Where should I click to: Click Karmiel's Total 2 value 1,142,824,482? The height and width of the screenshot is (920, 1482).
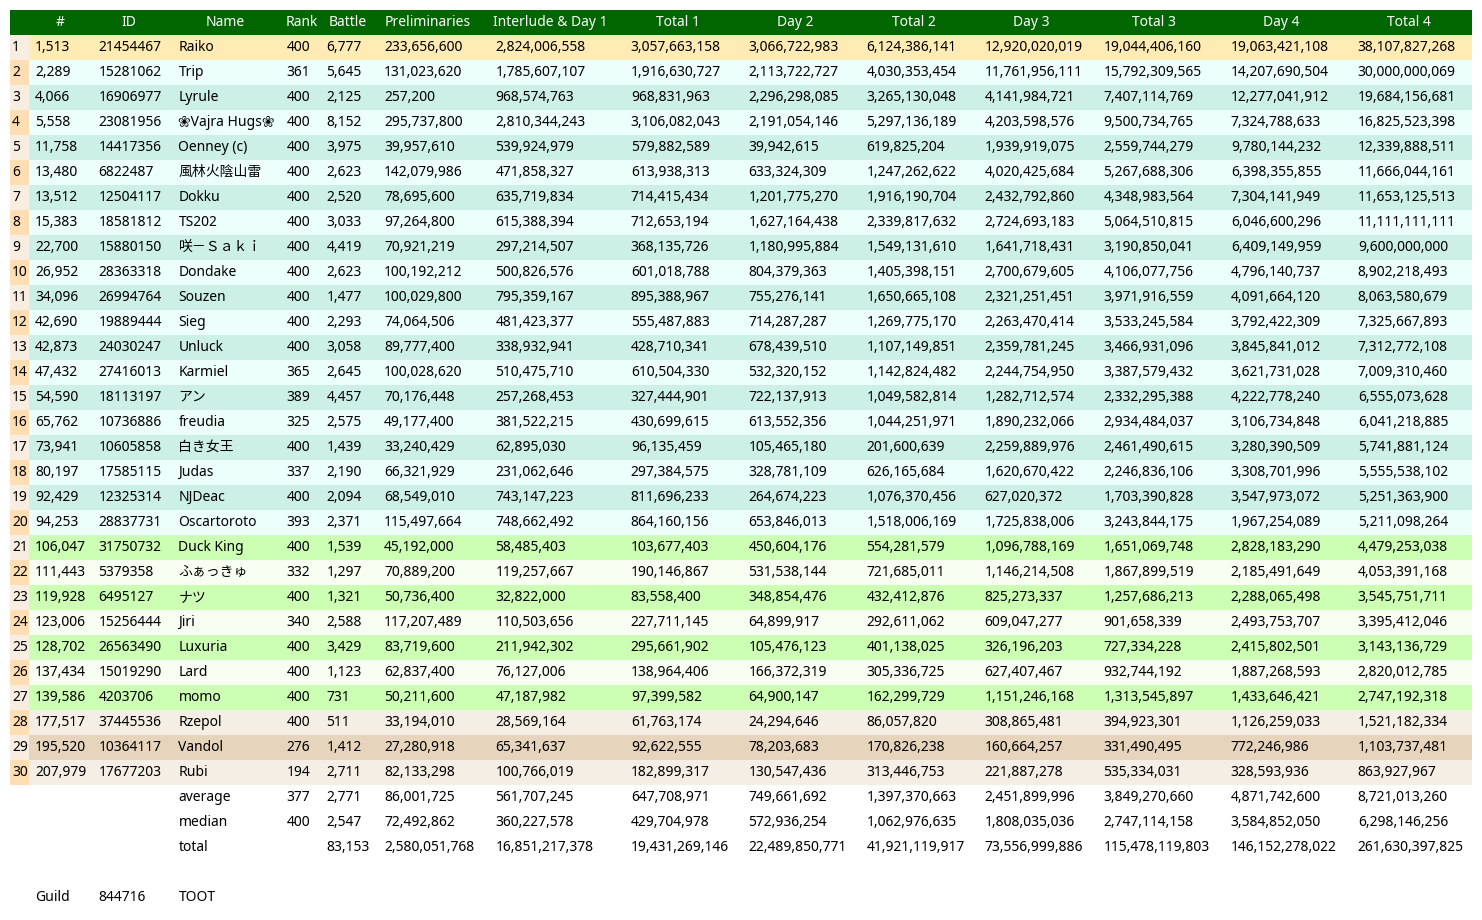pos(911,371)
